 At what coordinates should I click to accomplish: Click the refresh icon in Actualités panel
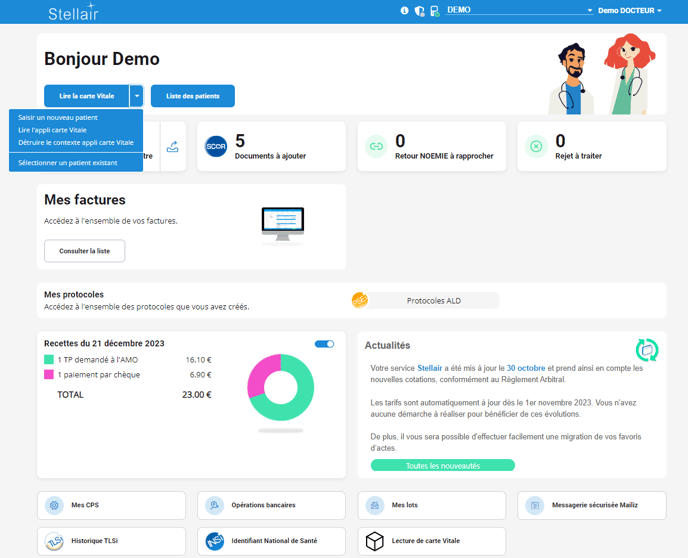click(647, 349)
